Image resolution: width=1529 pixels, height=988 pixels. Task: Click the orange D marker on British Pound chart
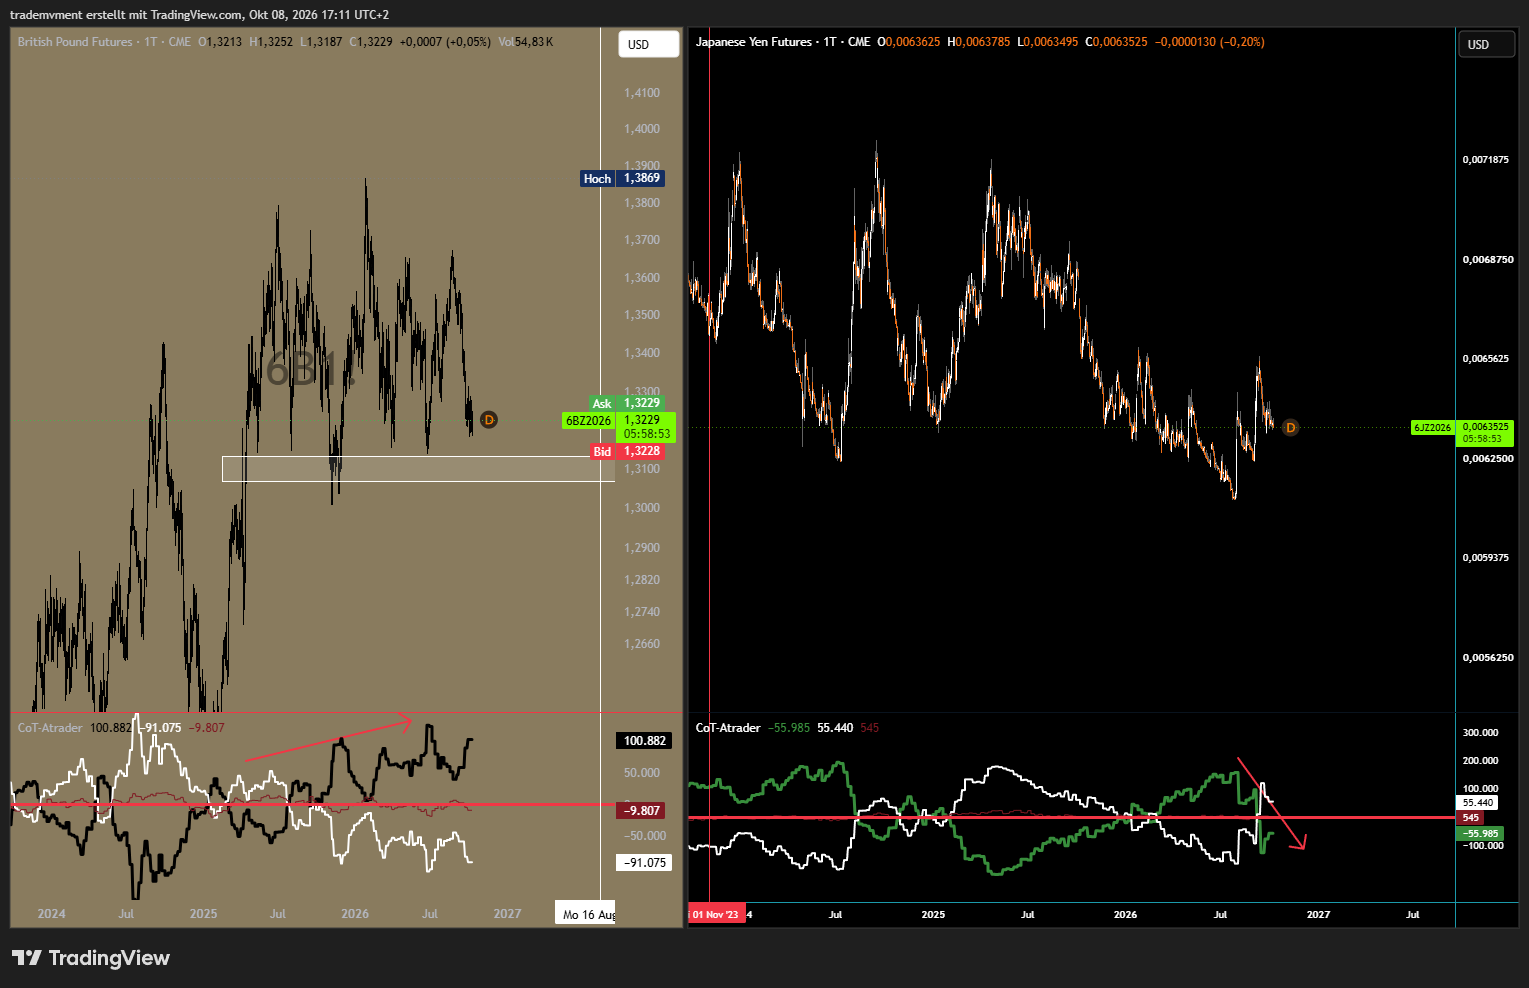pos(489,420)
